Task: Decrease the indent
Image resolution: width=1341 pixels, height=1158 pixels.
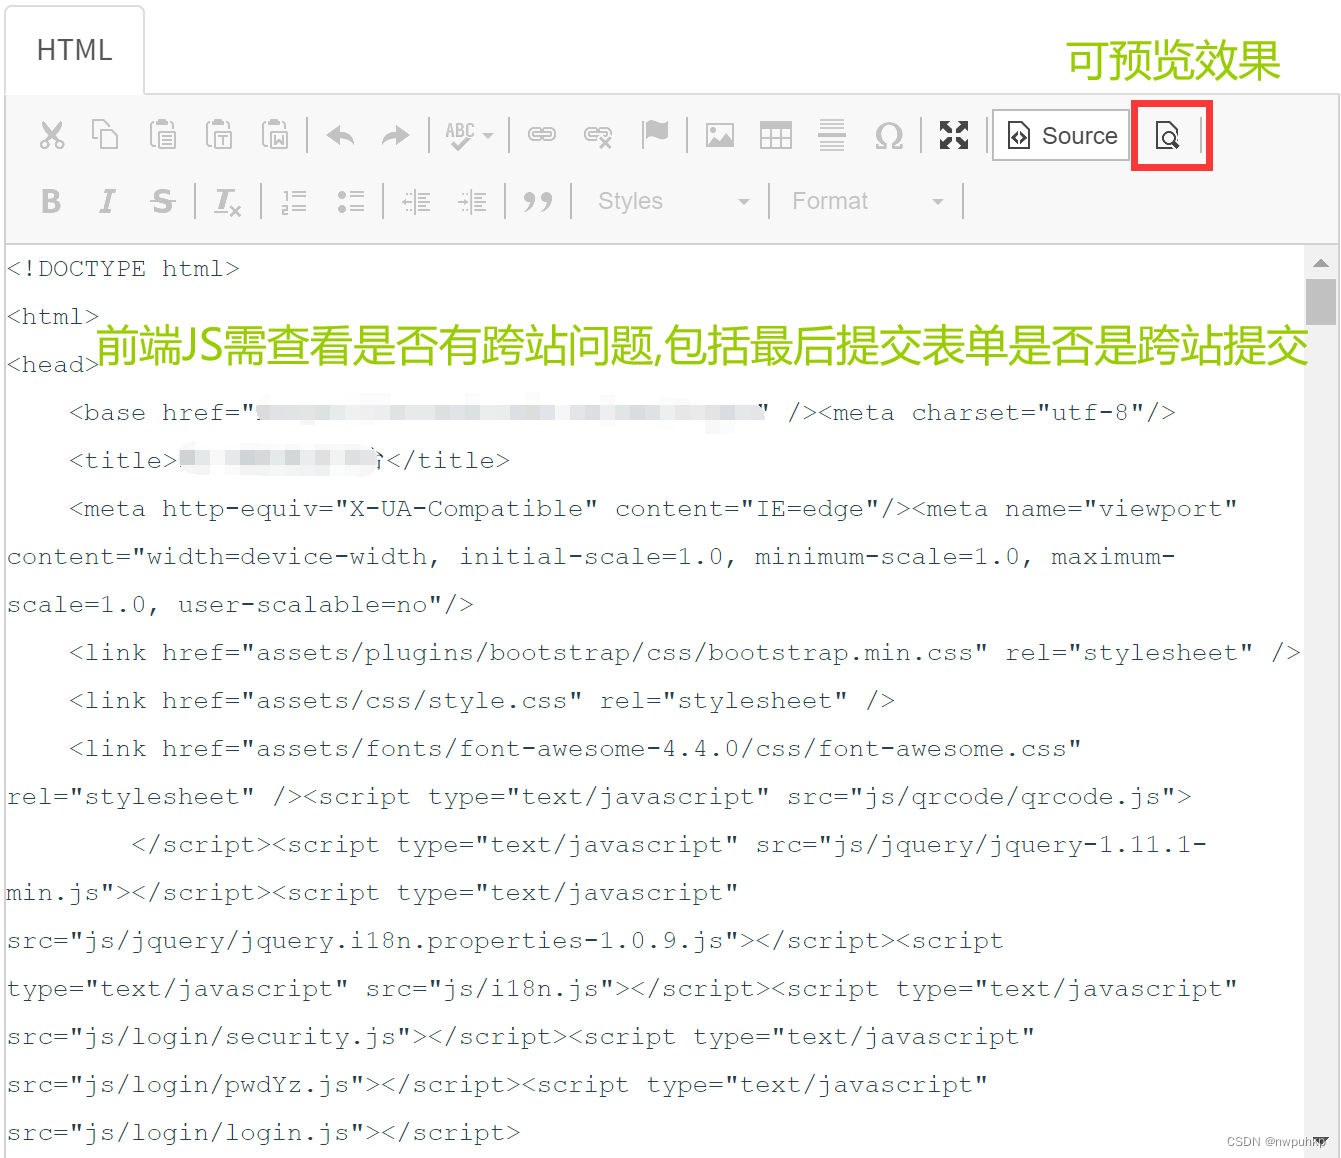Action: click(x=416, y=202)
